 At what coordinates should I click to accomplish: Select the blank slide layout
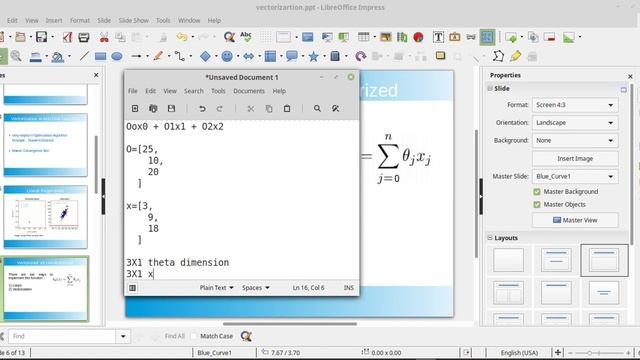click(508, 260)
